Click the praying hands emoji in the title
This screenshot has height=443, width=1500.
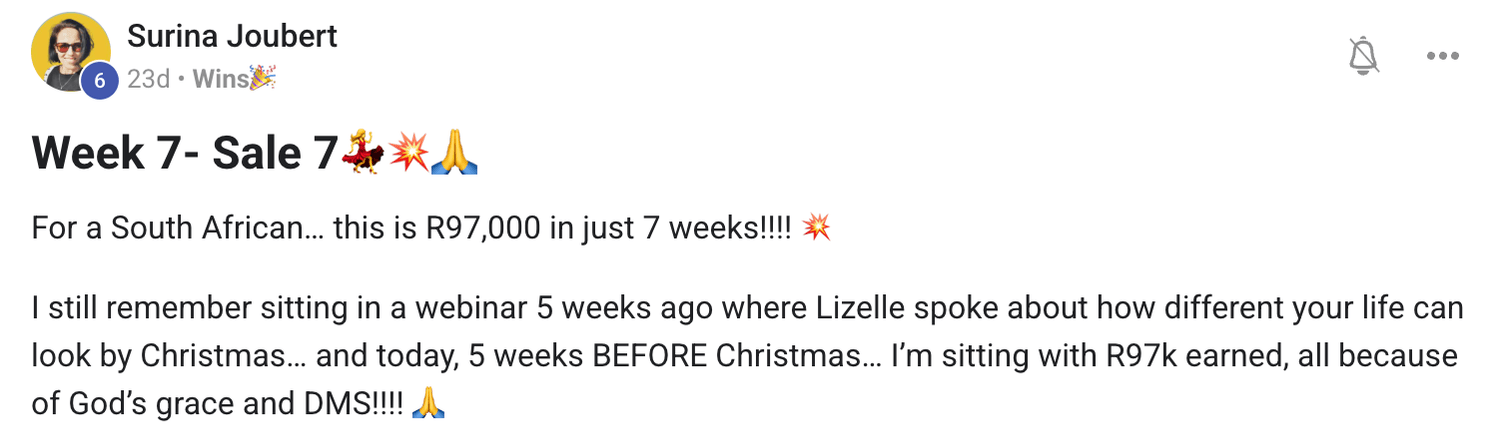454,153
